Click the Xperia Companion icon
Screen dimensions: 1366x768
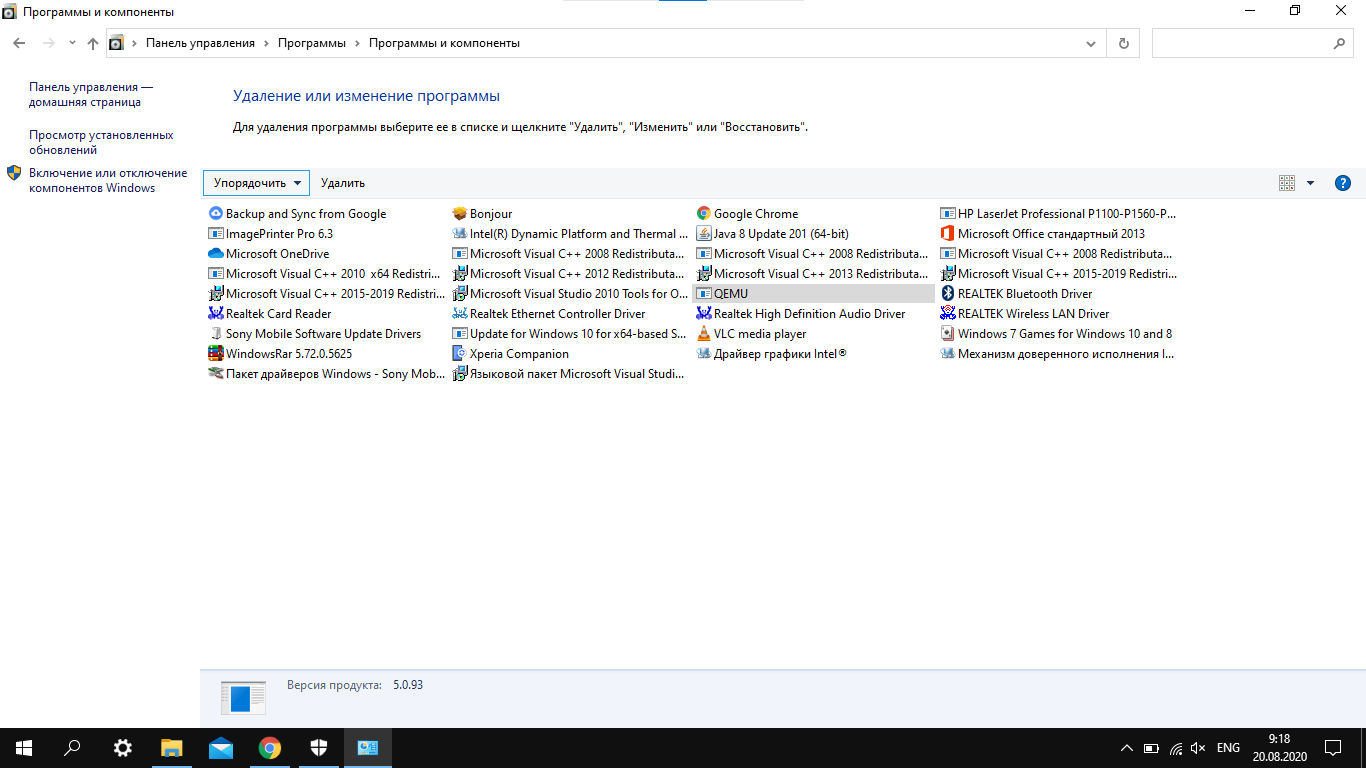click(459, 353)
